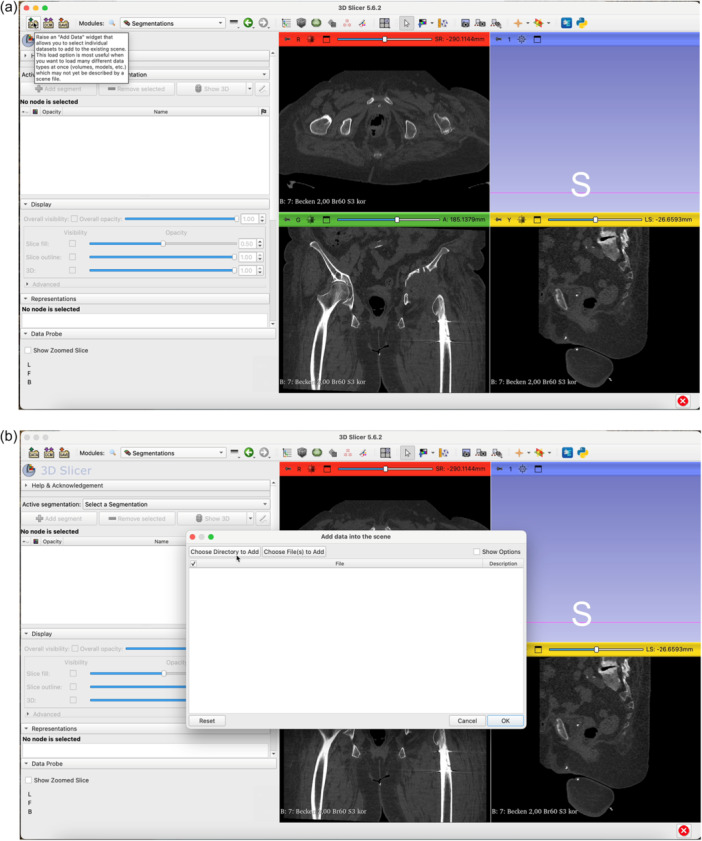702x841 pixels.
Task: Toggle Overall visibility checkbox in screenshot (b)
Action: point(75,648)
